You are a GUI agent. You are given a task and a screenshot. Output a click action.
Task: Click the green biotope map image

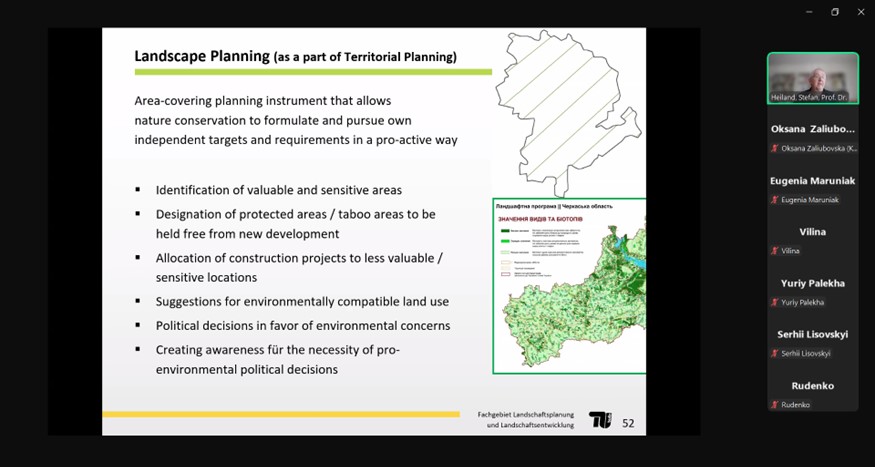[x=569, y=286]
